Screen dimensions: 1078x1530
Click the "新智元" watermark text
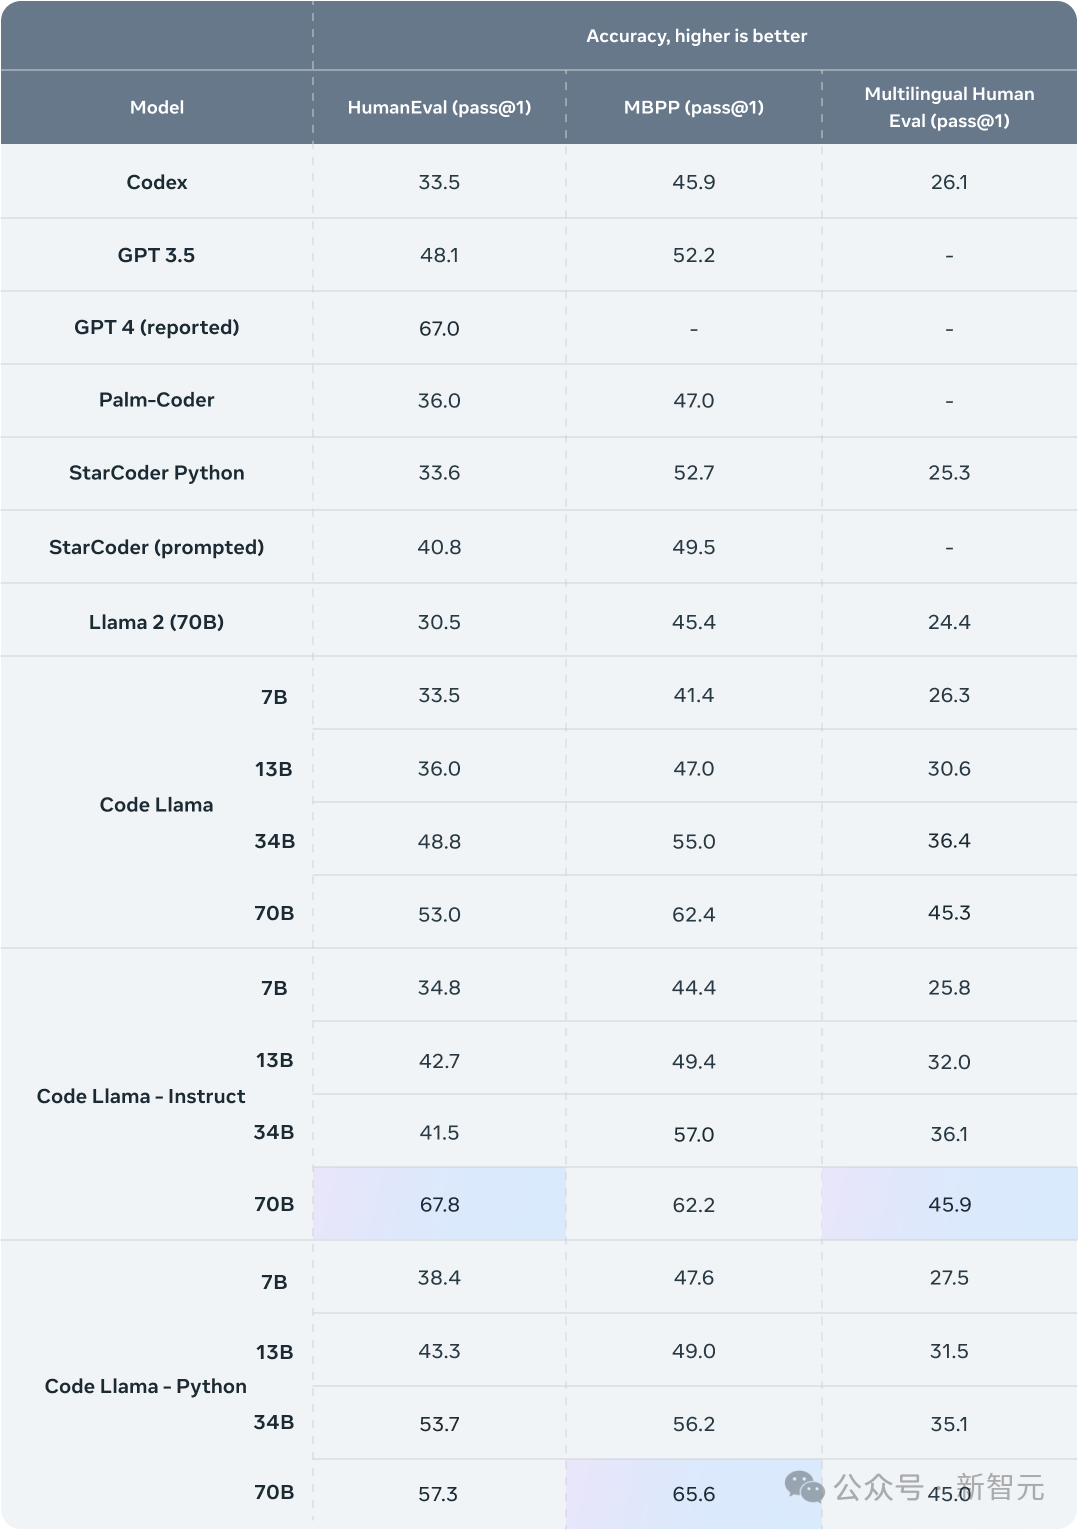pos(1000,1487)
